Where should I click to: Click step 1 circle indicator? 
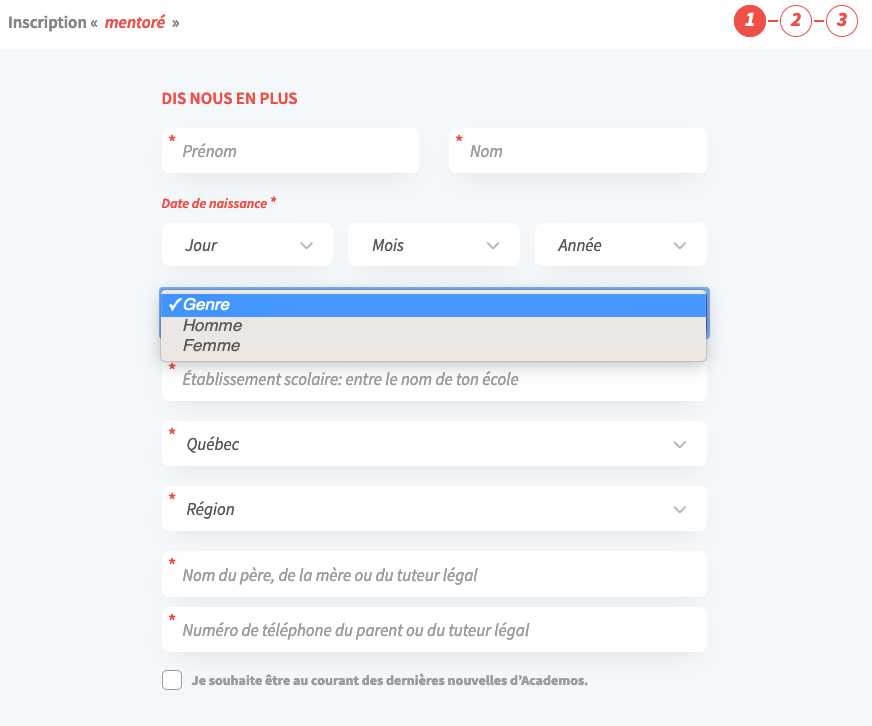click(x=749, y=21)
